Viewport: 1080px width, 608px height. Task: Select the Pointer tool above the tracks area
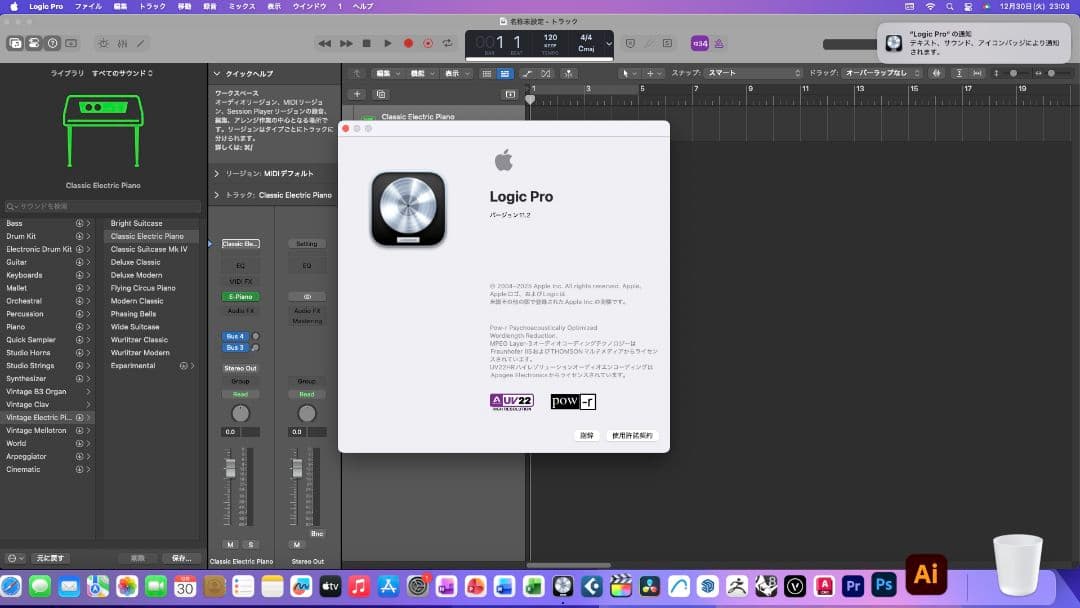(x=625, y=73)
